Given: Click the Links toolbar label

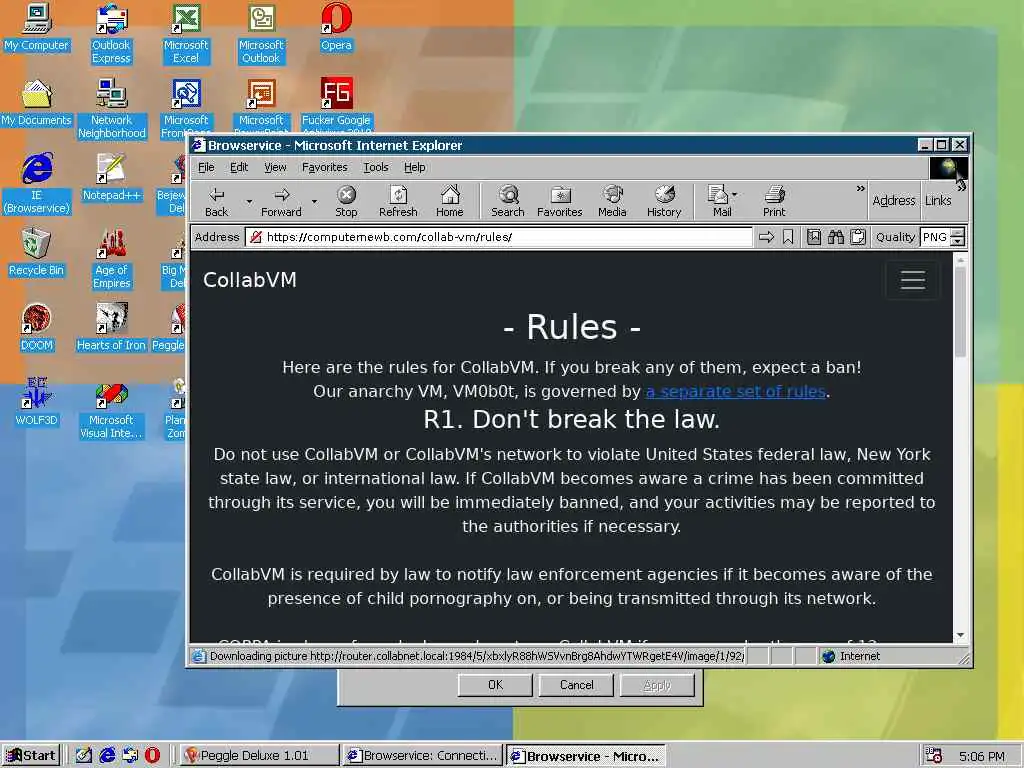Looking at the screenshot, I should pyautogui.click(x=938, y=200).
